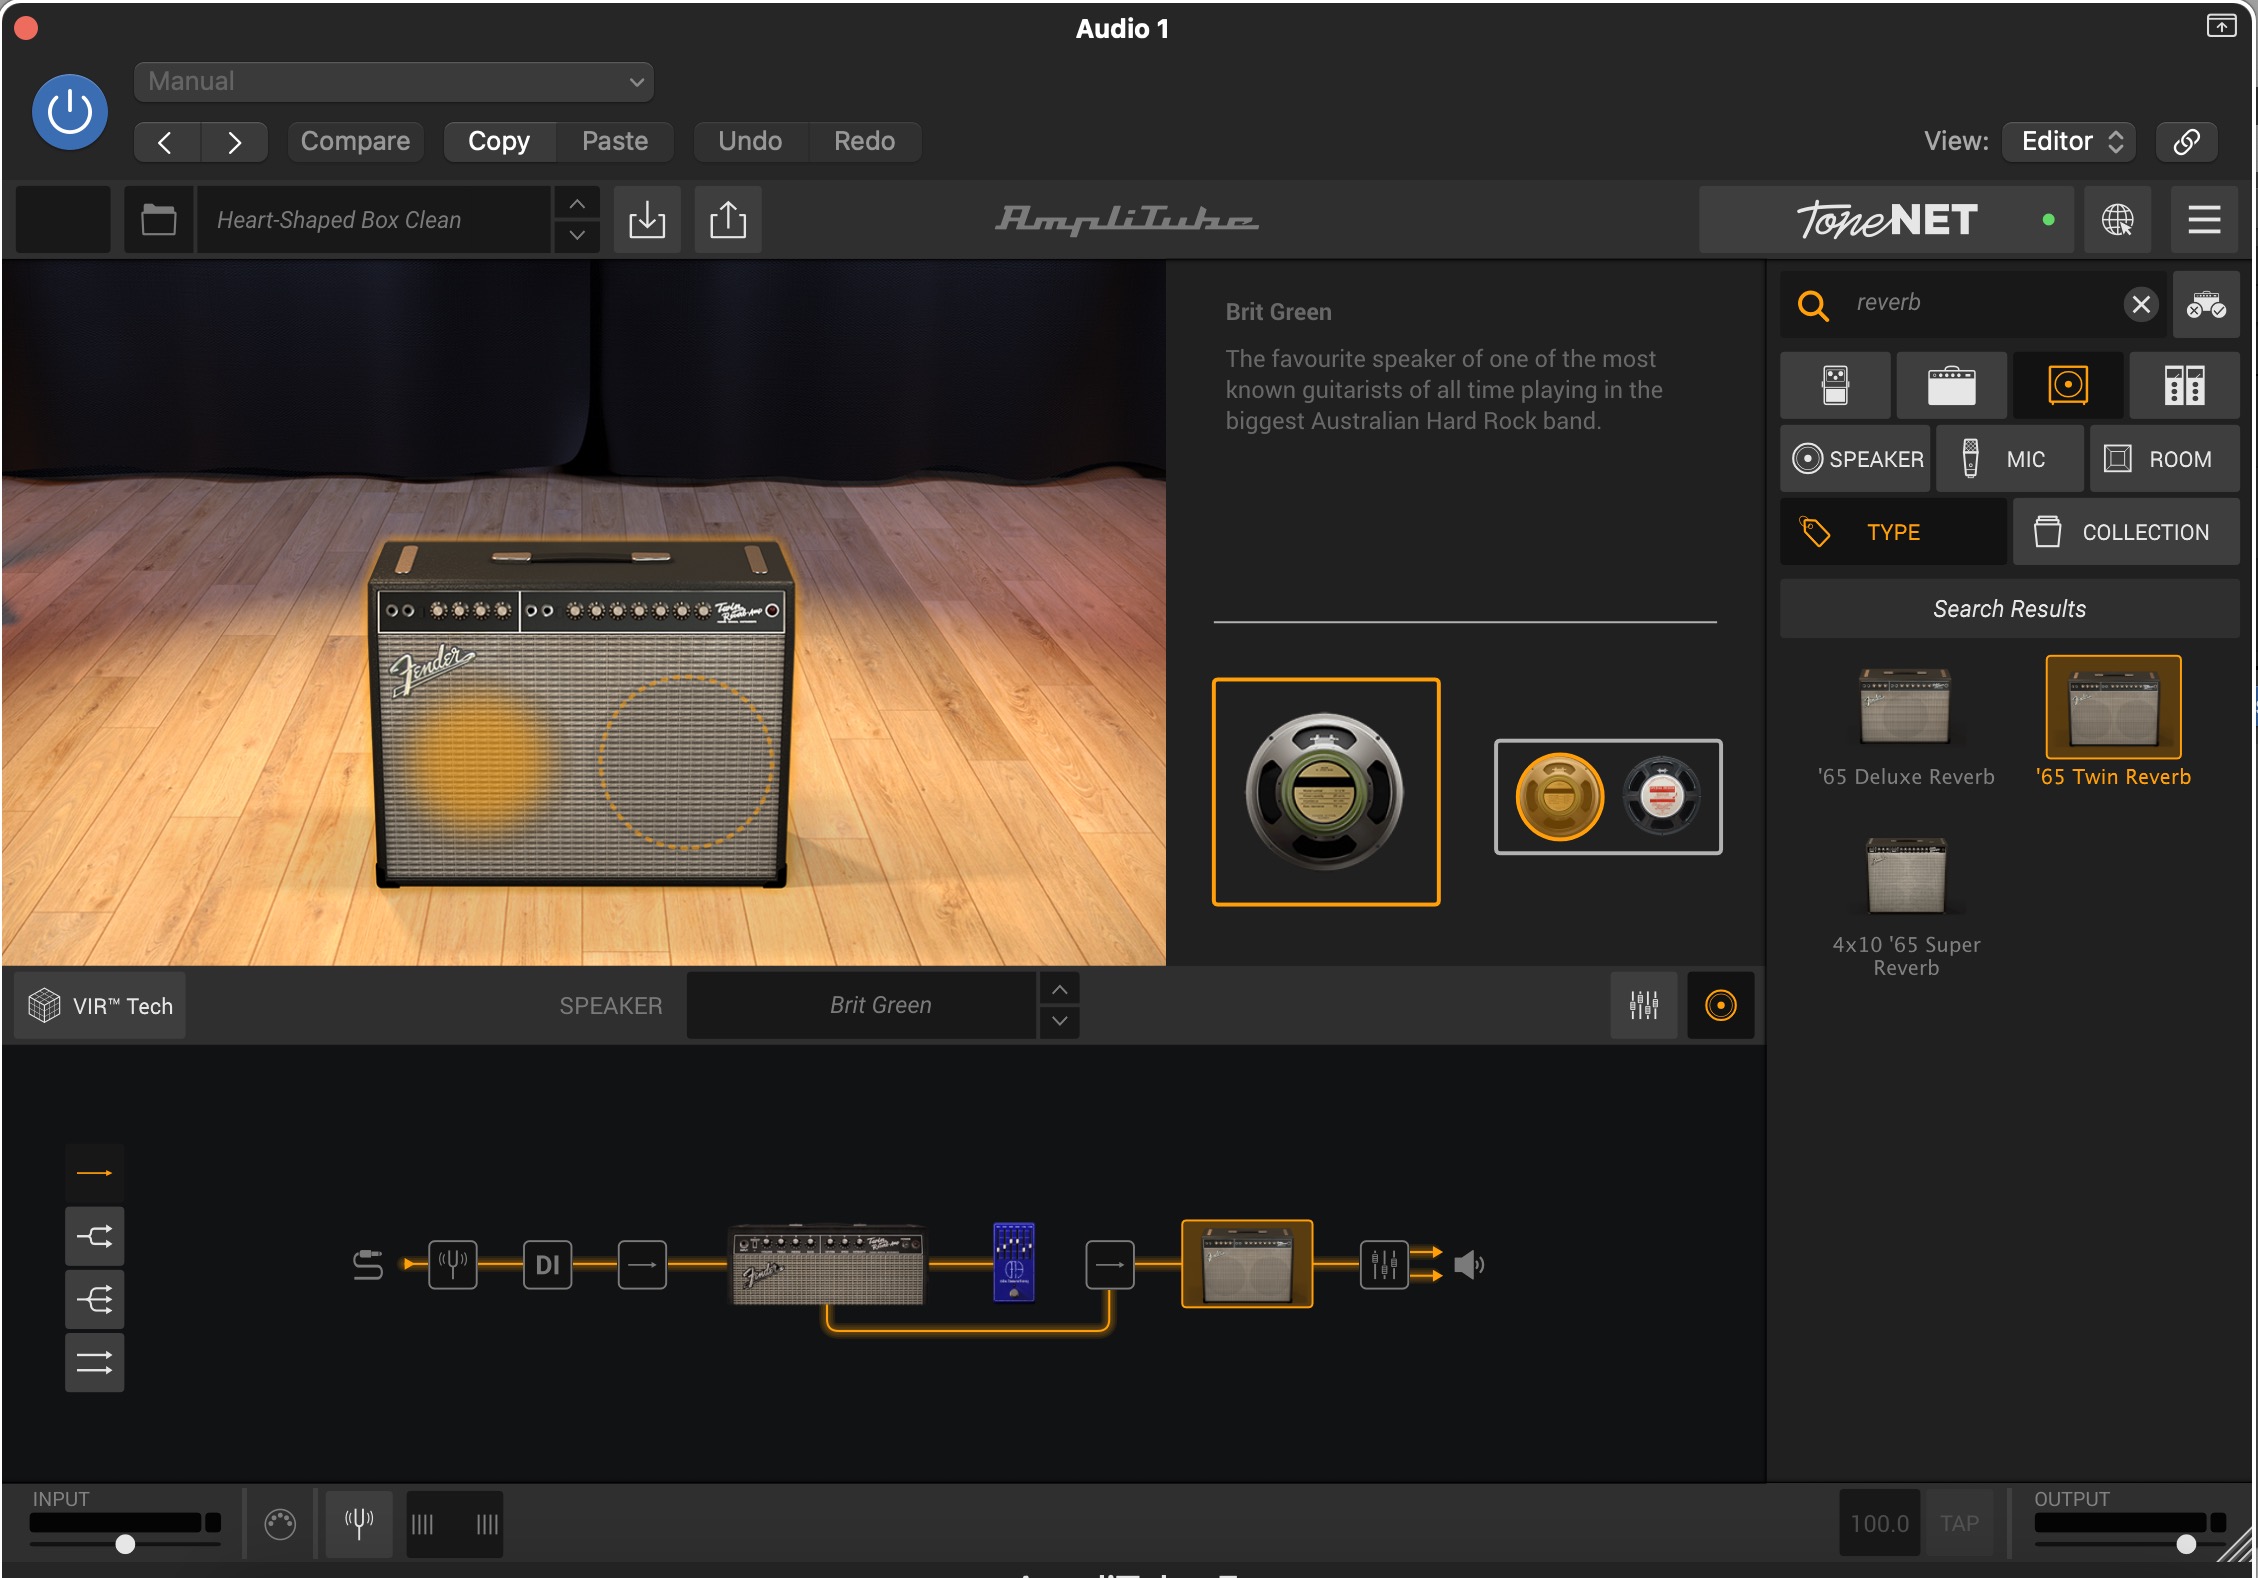Viewport: 2258px width, 1578px height.
Task: Click the link chain icon
Action: [x=2187, y=141]
